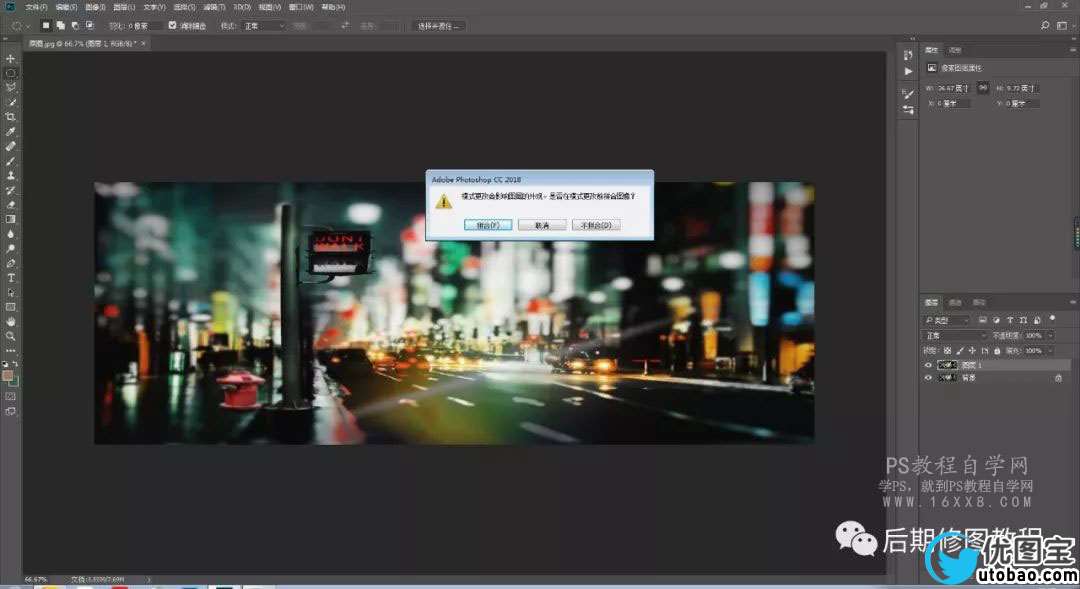Open the Actions panel play icon
Viewport: 1080px width, 589px height.
point(908,72)
